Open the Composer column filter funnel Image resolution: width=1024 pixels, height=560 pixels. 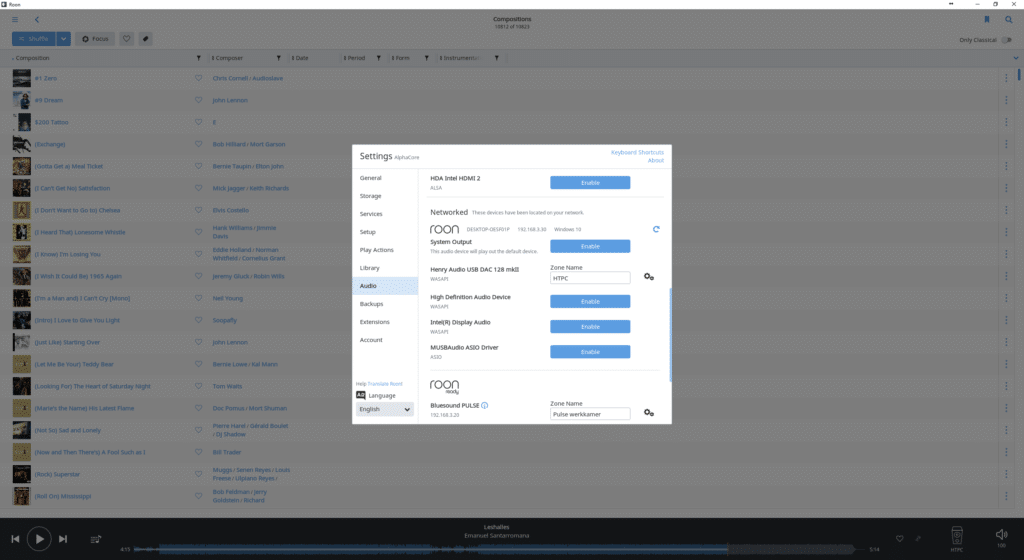coord(278,58)
